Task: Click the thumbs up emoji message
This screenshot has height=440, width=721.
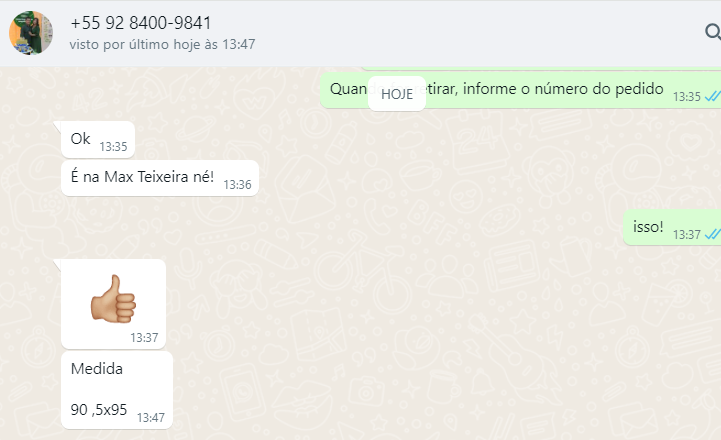Action: click(x=113, y=304)
